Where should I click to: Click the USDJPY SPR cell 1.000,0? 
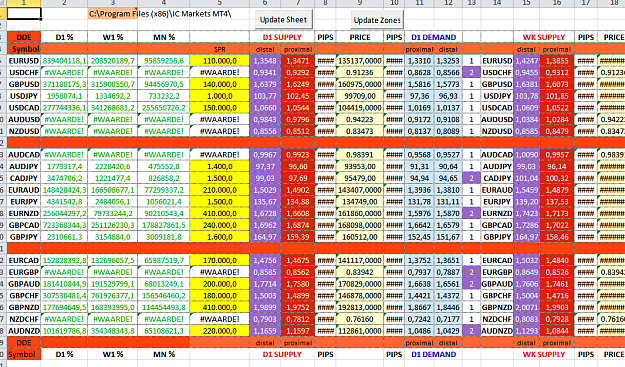220,96
